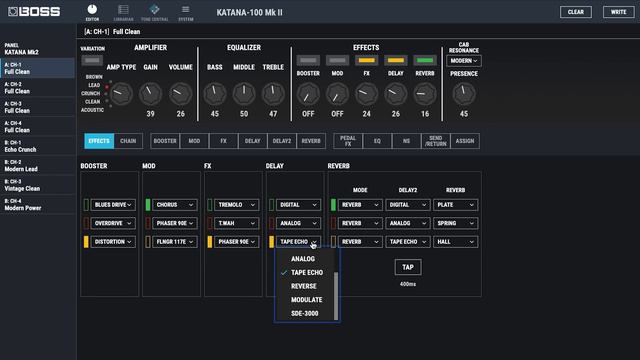The height and width of the screenshot is (360, 640).
Task: Adjust the Amp Type knob
Action: coord(121,94)
